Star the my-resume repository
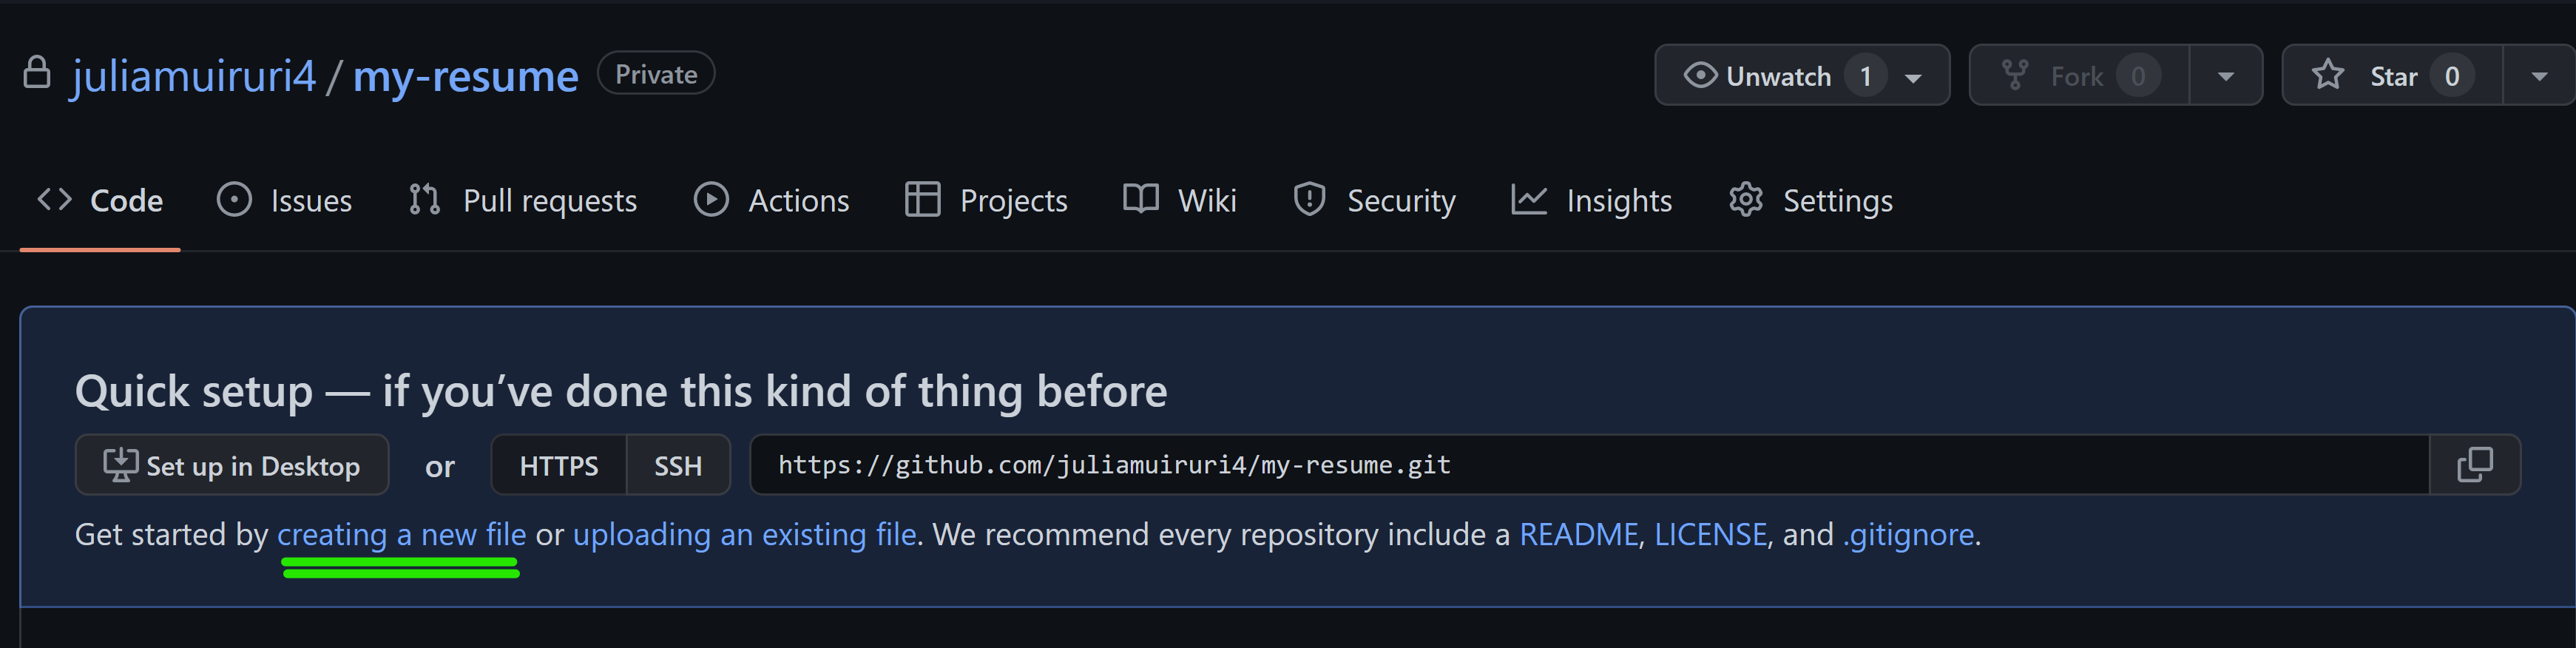 point(2391,74)
